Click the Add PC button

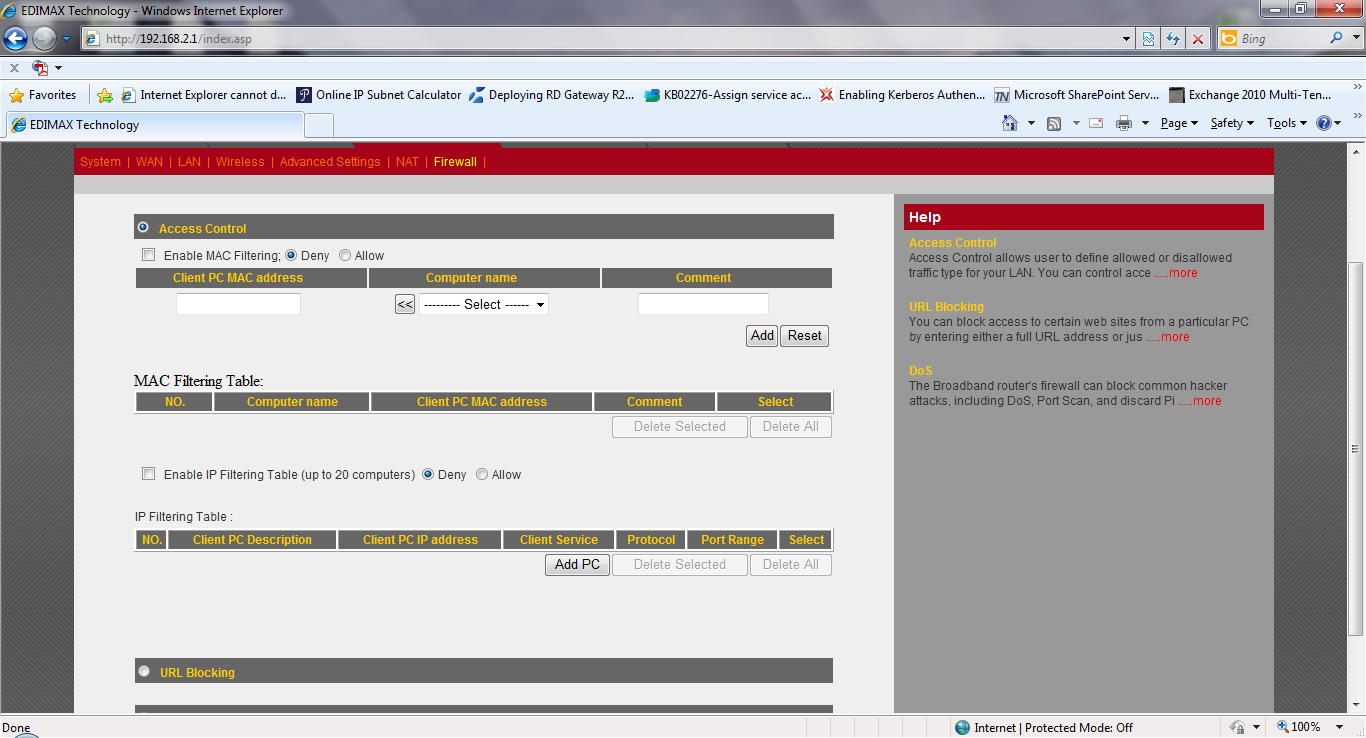577,565
